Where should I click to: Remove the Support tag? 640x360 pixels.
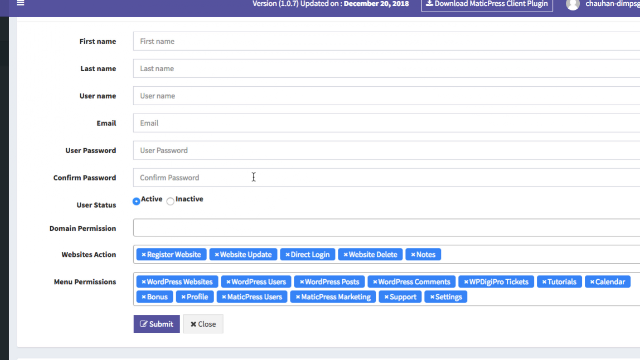(x=386, y=297)
